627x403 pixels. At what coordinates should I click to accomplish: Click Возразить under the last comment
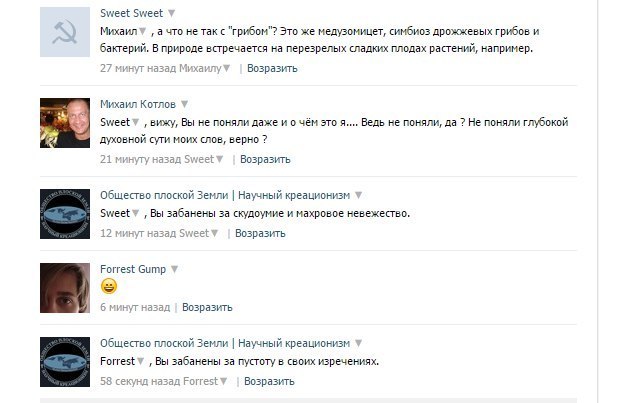coord(268,381)
